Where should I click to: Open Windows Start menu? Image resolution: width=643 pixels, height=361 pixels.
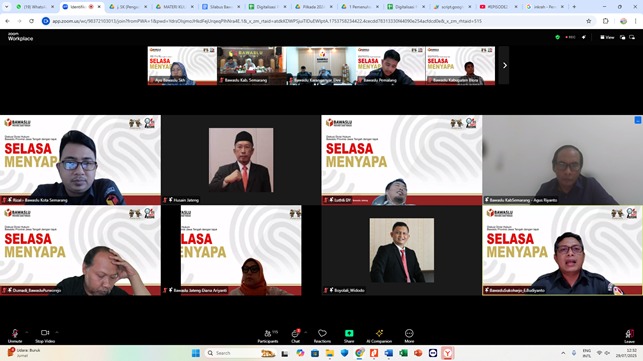[196, 353]
